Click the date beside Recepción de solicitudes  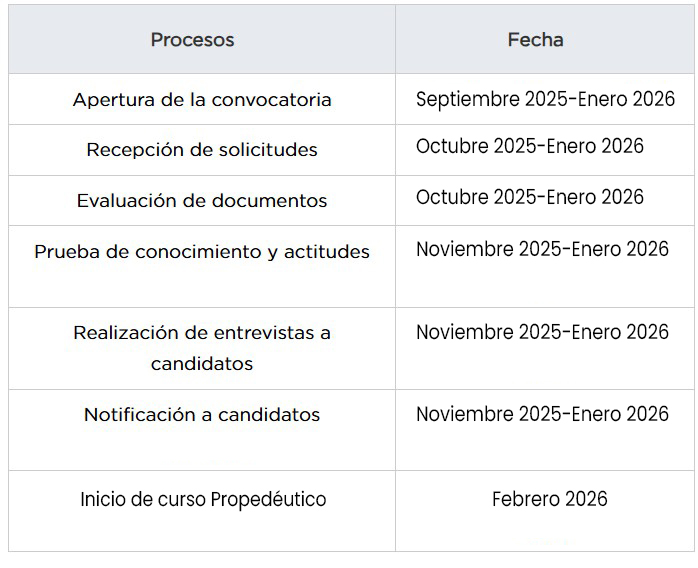pos(530,146)
